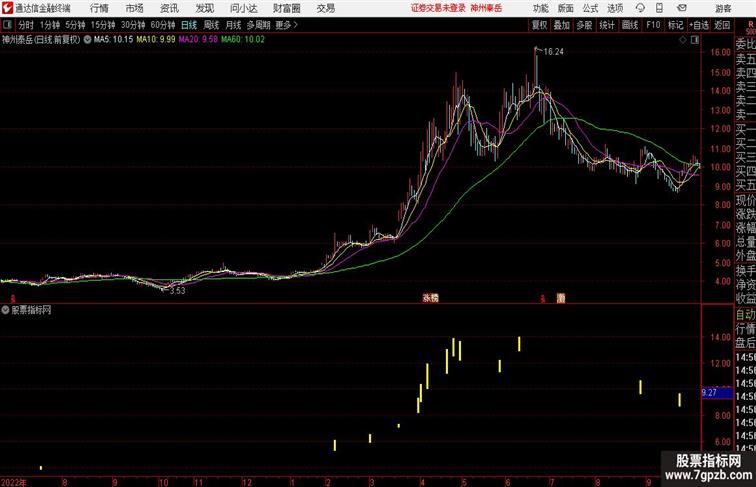The height and width of the screenshot is (487, 756).
Task: Open the F10 company info button
Action: point(653,25)
